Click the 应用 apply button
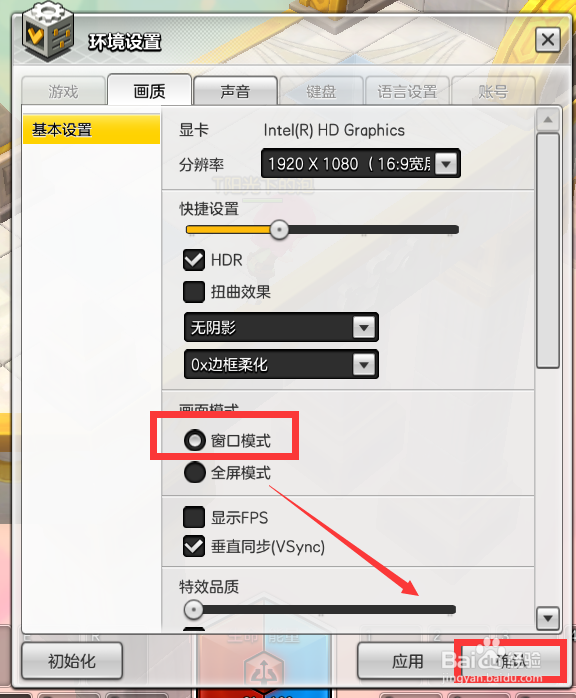 pyautogui.click(x=407, y=661)
